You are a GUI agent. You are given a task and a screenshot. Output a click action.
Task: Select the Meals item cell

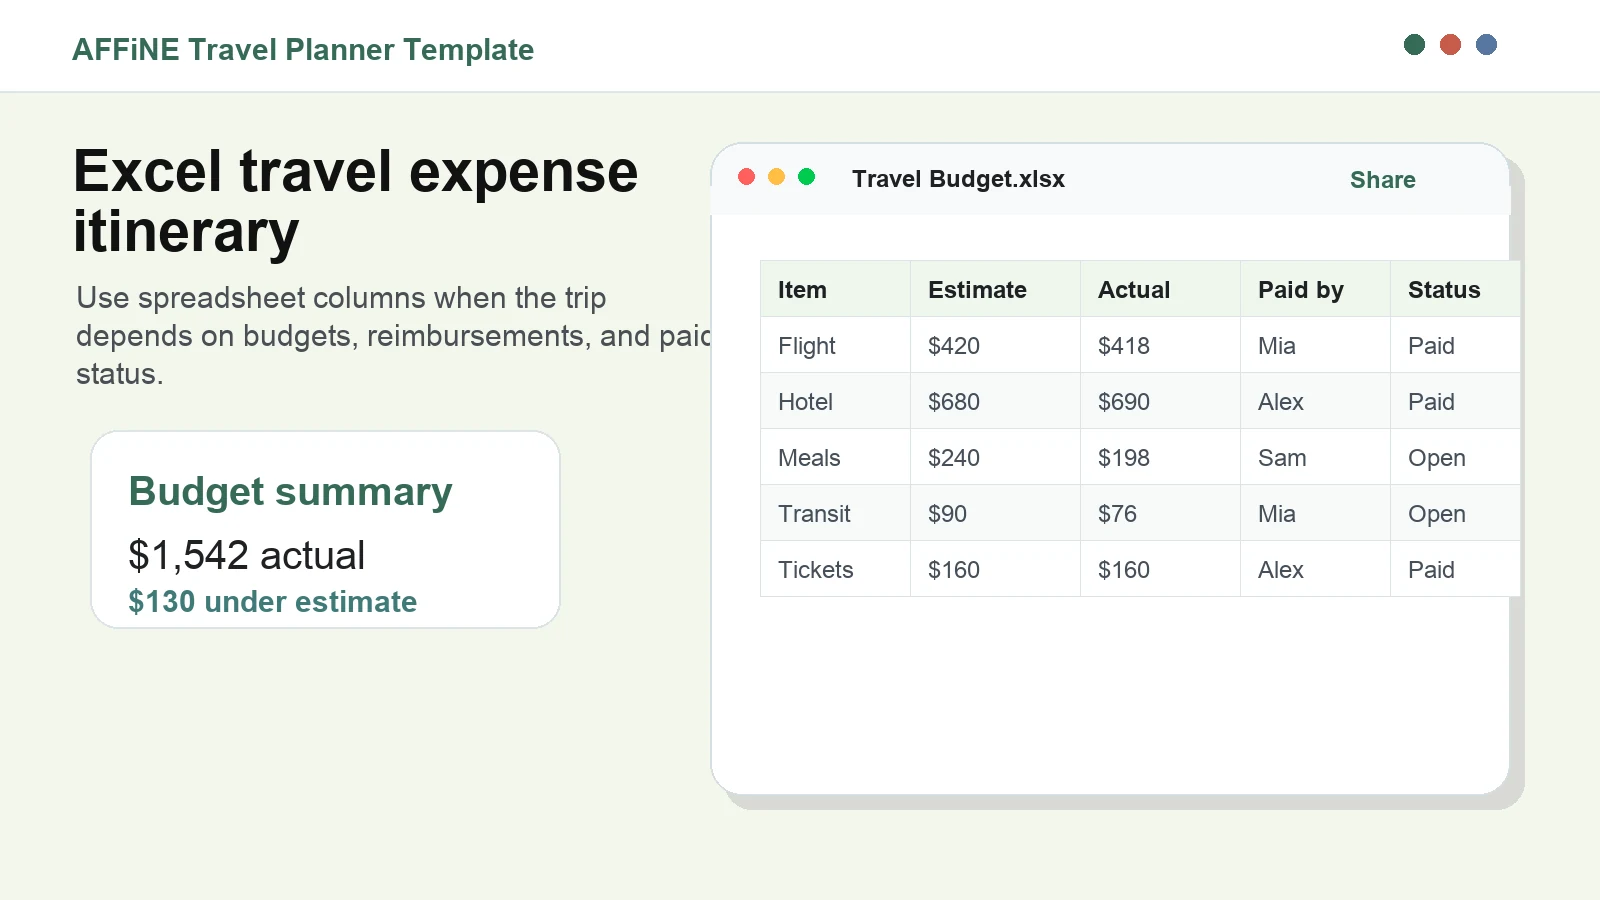(x=835, y=457)
